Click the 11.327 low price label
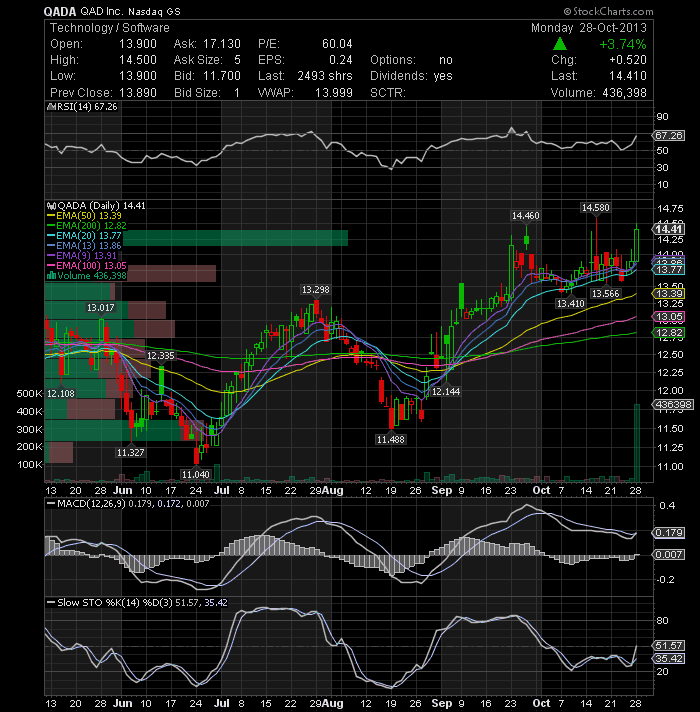The height and width of the screenshot is (712, 700). click(x=131, y=453)
